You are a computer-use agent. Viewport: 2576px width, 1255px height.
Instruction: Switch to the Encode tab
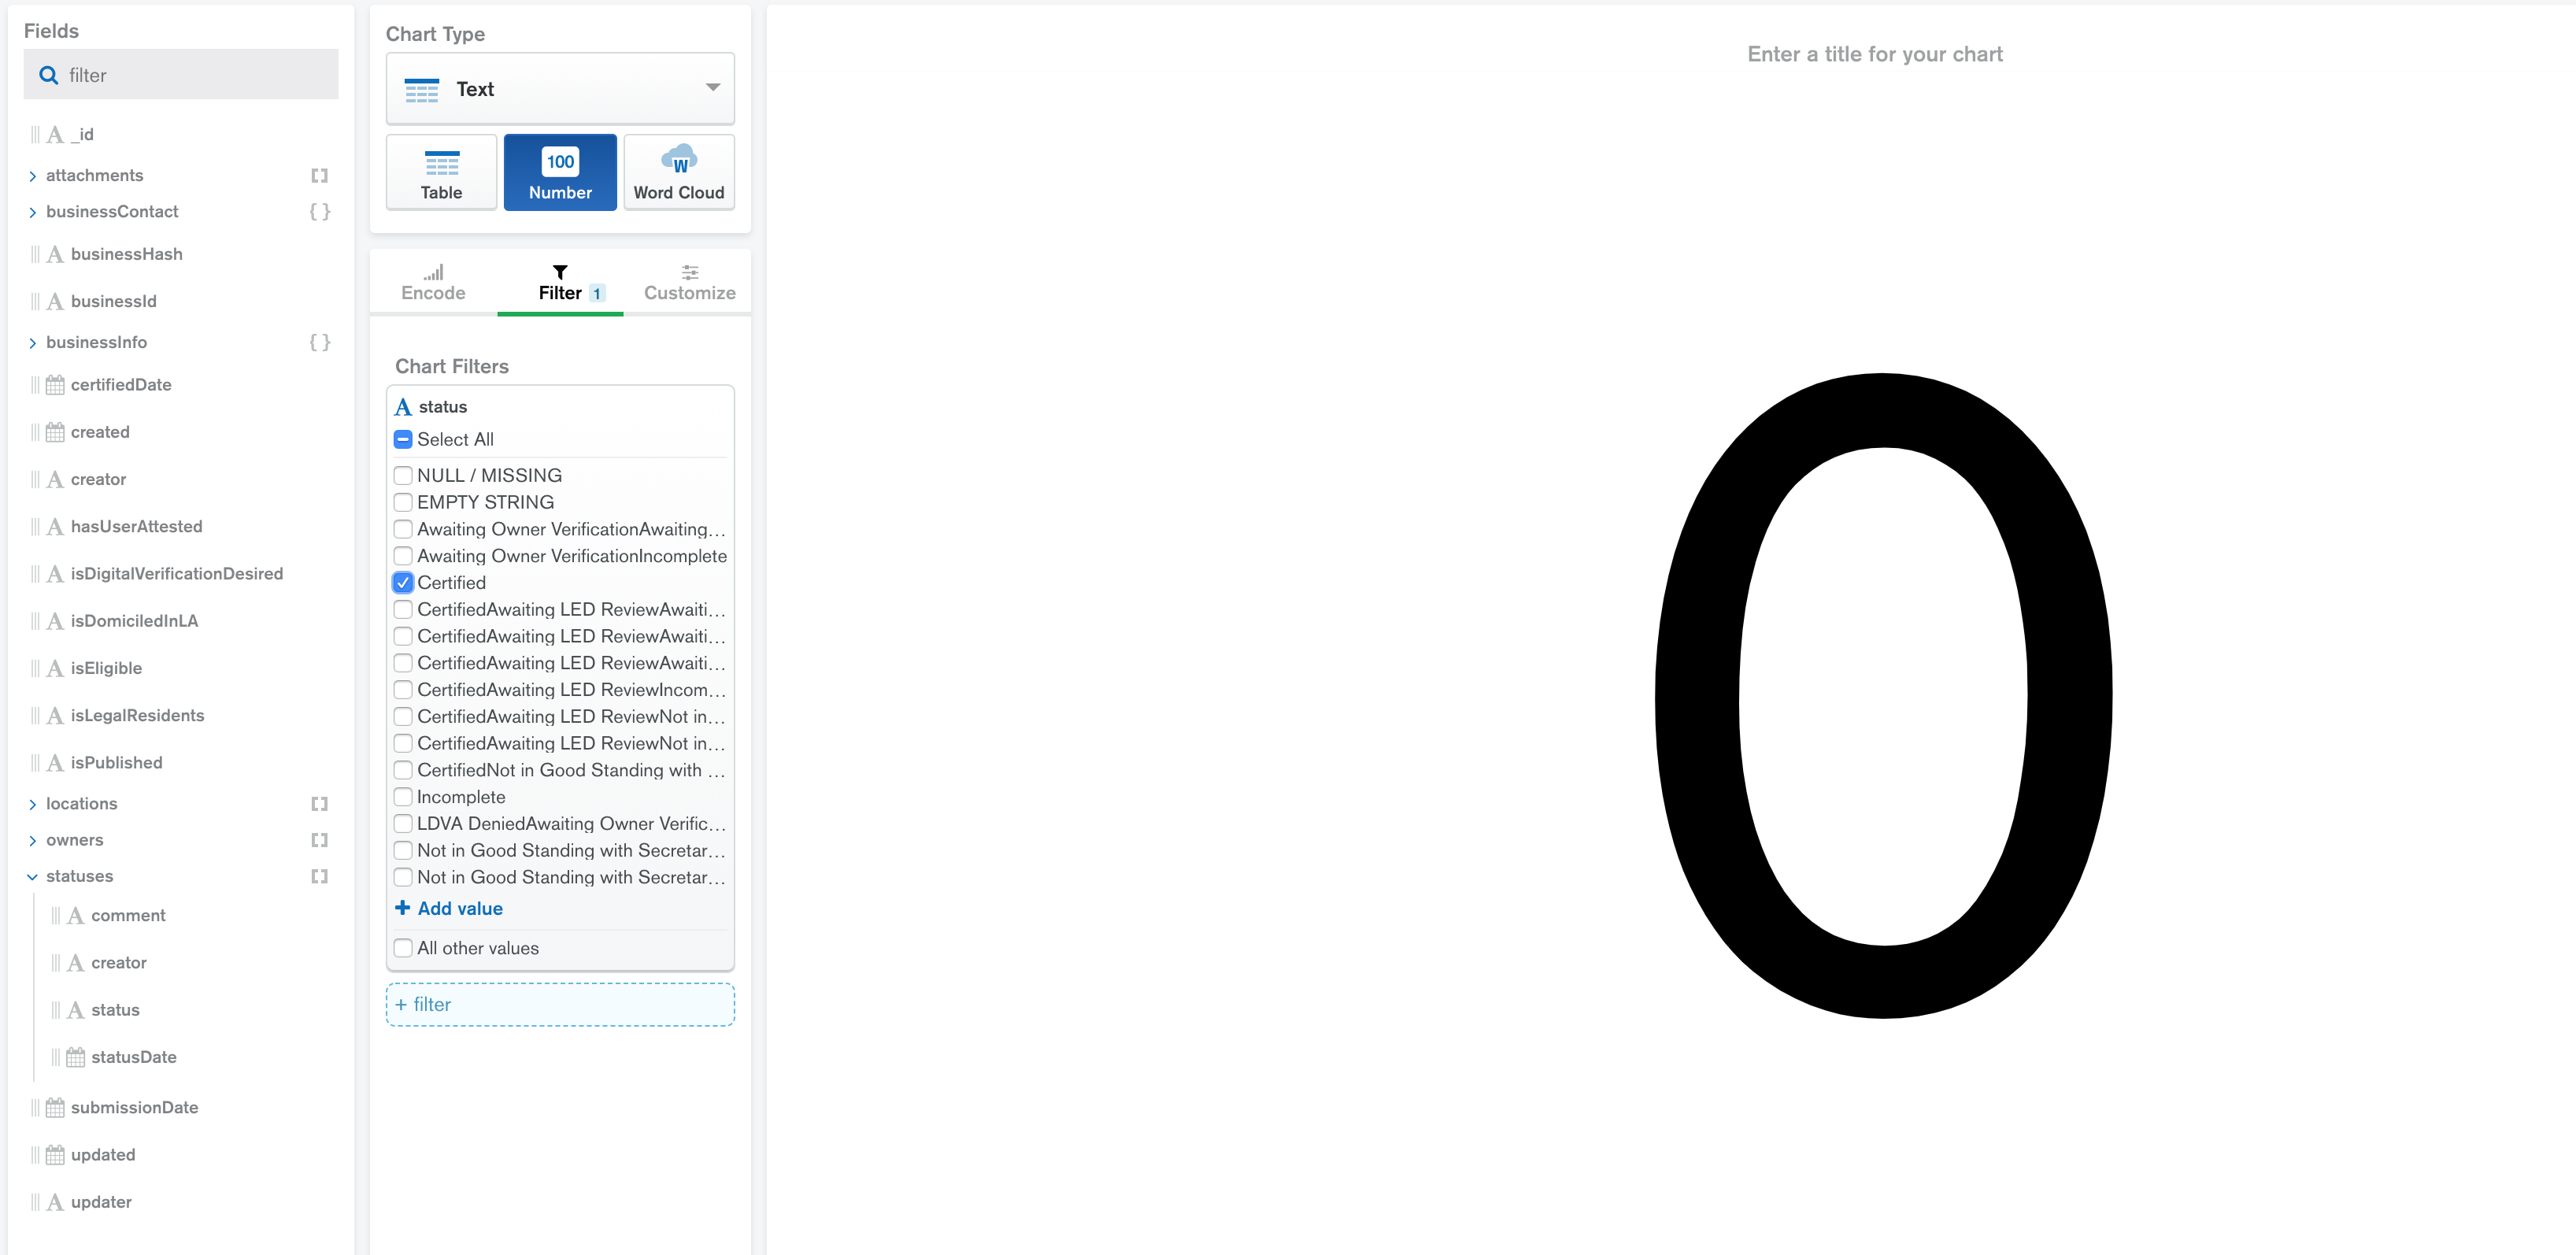[x=433, y=283]
